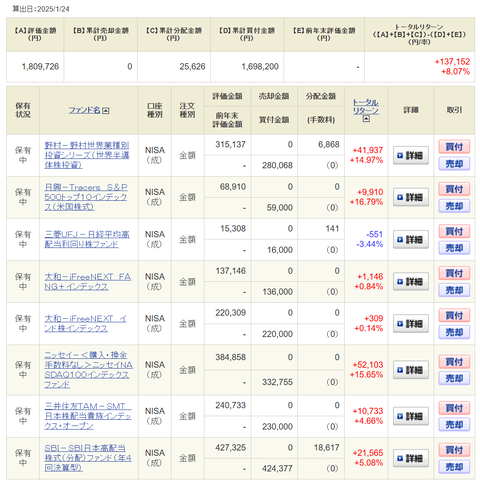The width and height of the screenshot is (480, 487).
Task: Select cumulative purchase value 1,698,200
Action: pos(260,67)
